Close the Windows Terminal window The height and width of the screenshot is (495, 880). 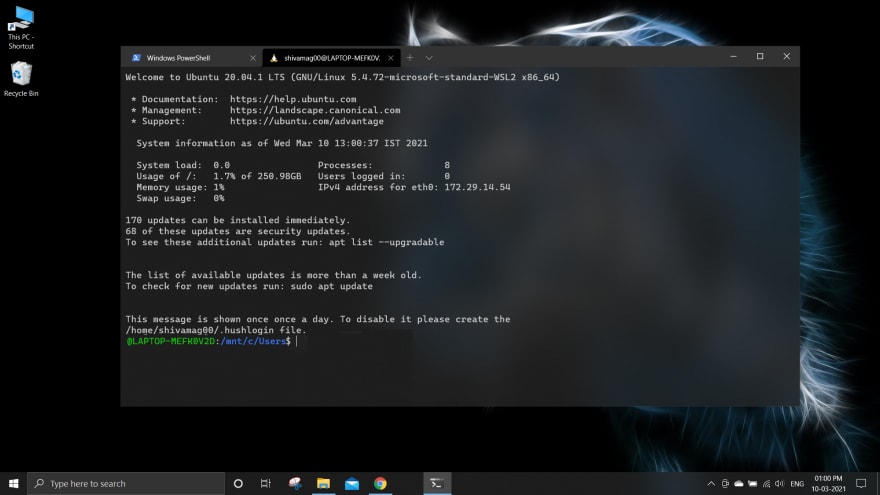coord(786,56)
